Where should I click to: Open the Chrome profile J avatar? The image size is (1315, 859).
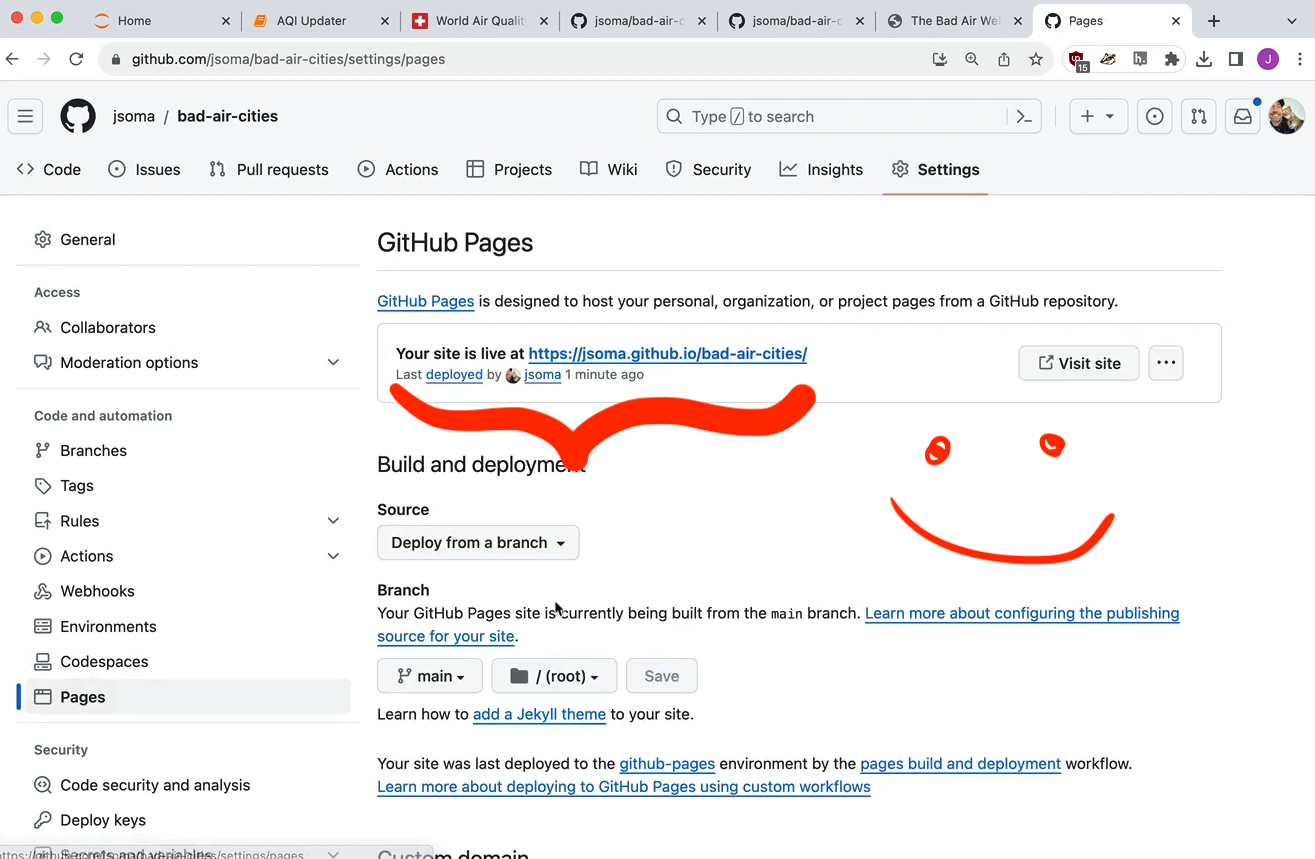click(x=1268, y=59)
